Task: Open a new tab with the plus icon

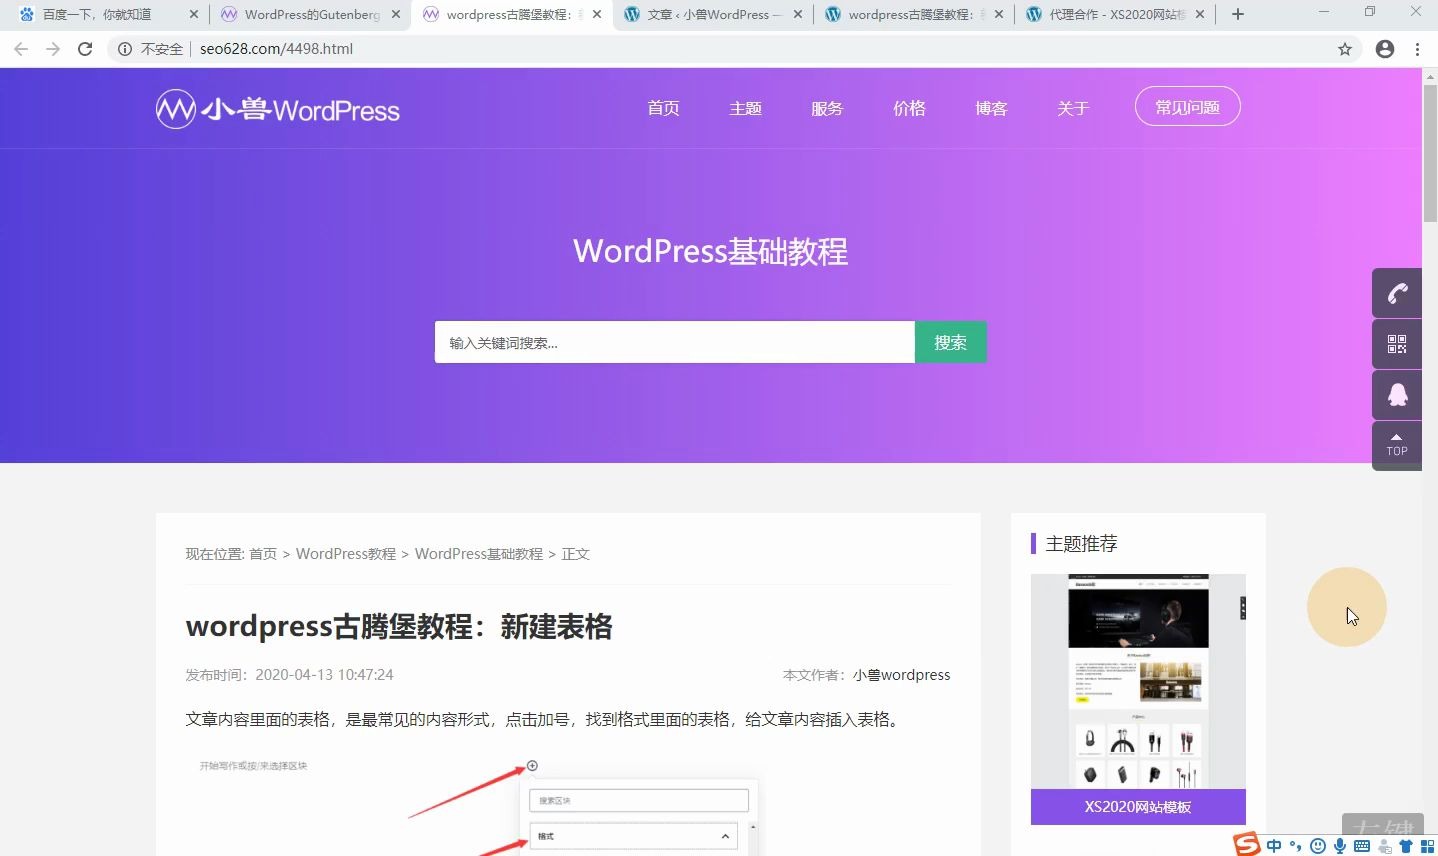Action: click(1238, 14)
